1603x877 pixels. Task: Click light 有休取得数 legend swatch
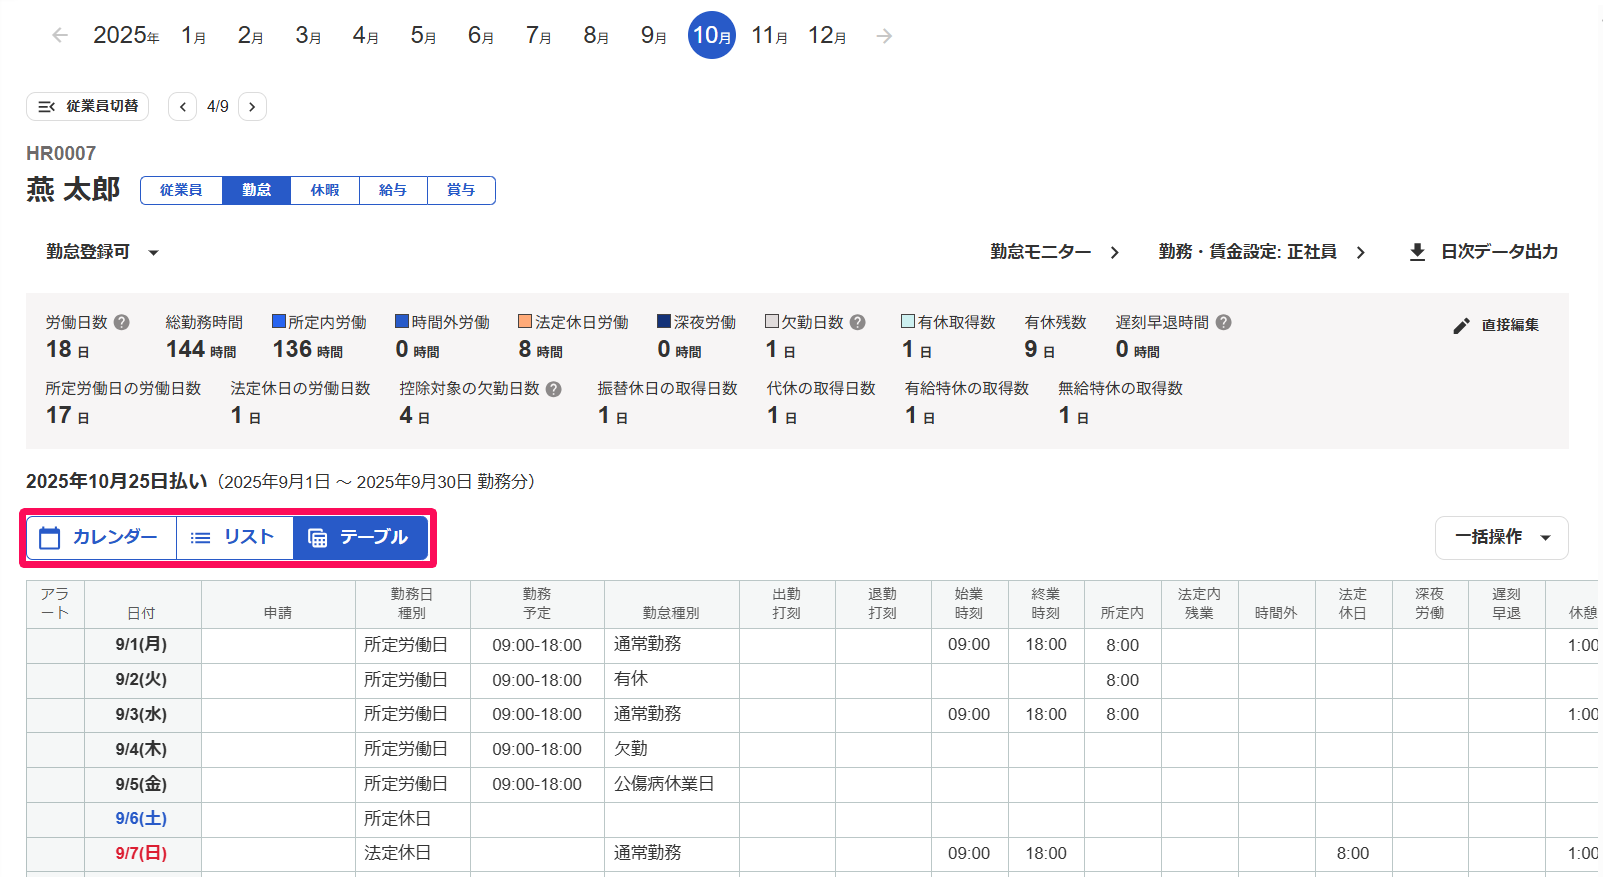click(x=908, y=321)
